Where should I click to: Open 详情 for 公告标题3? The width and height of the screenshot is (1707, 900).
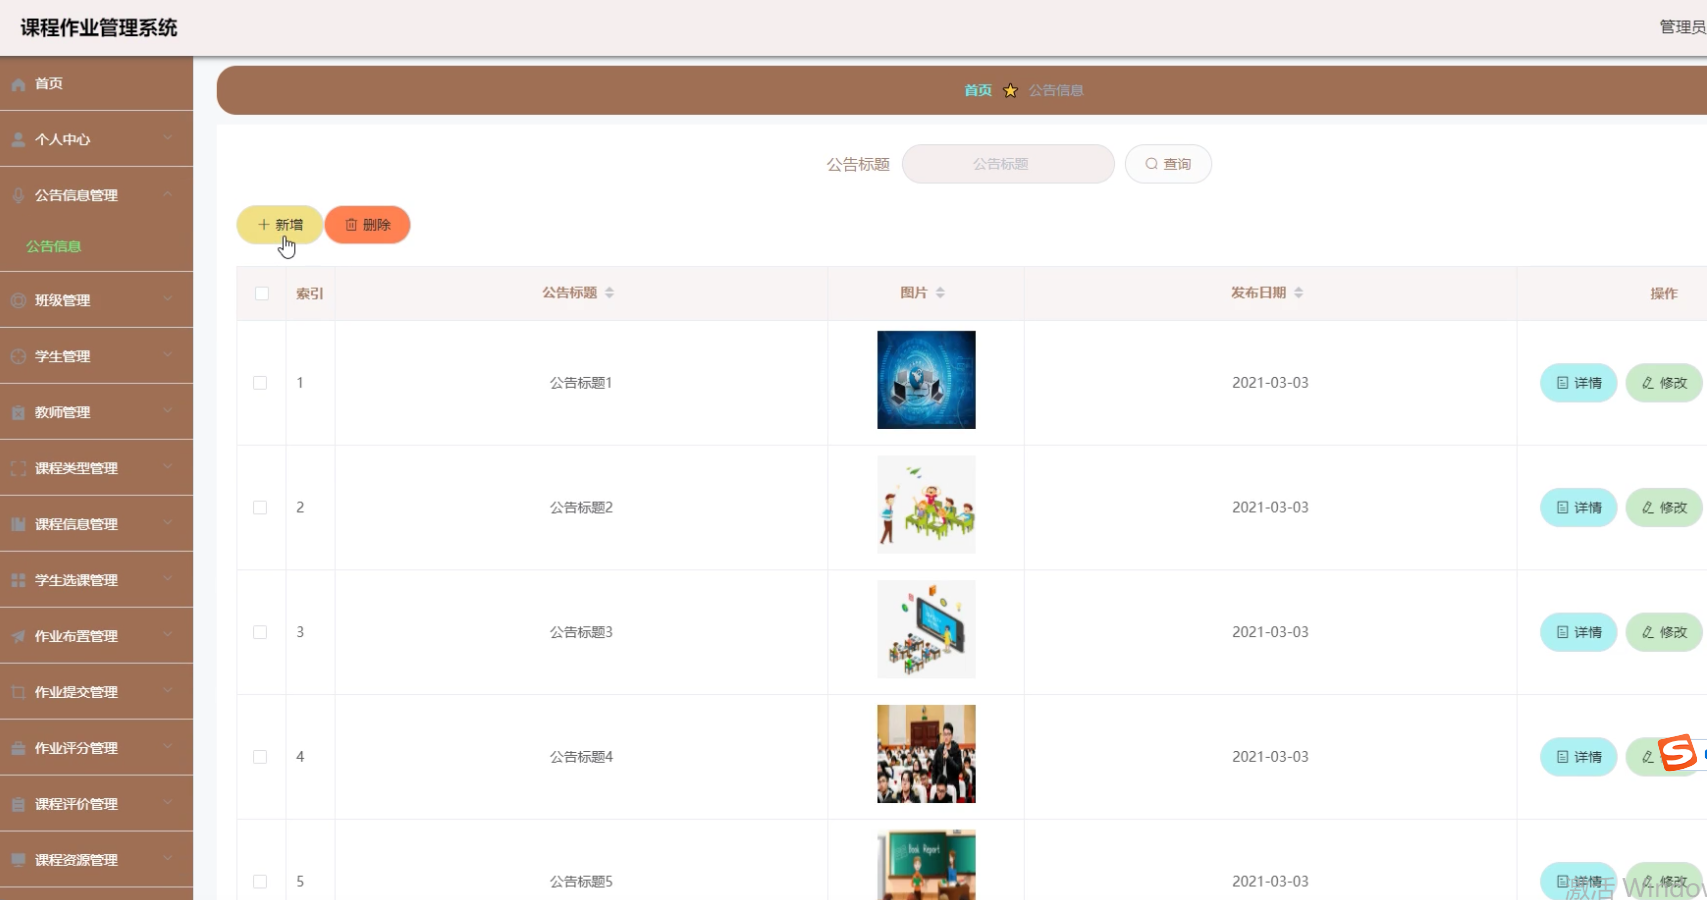coord(1578,632)
